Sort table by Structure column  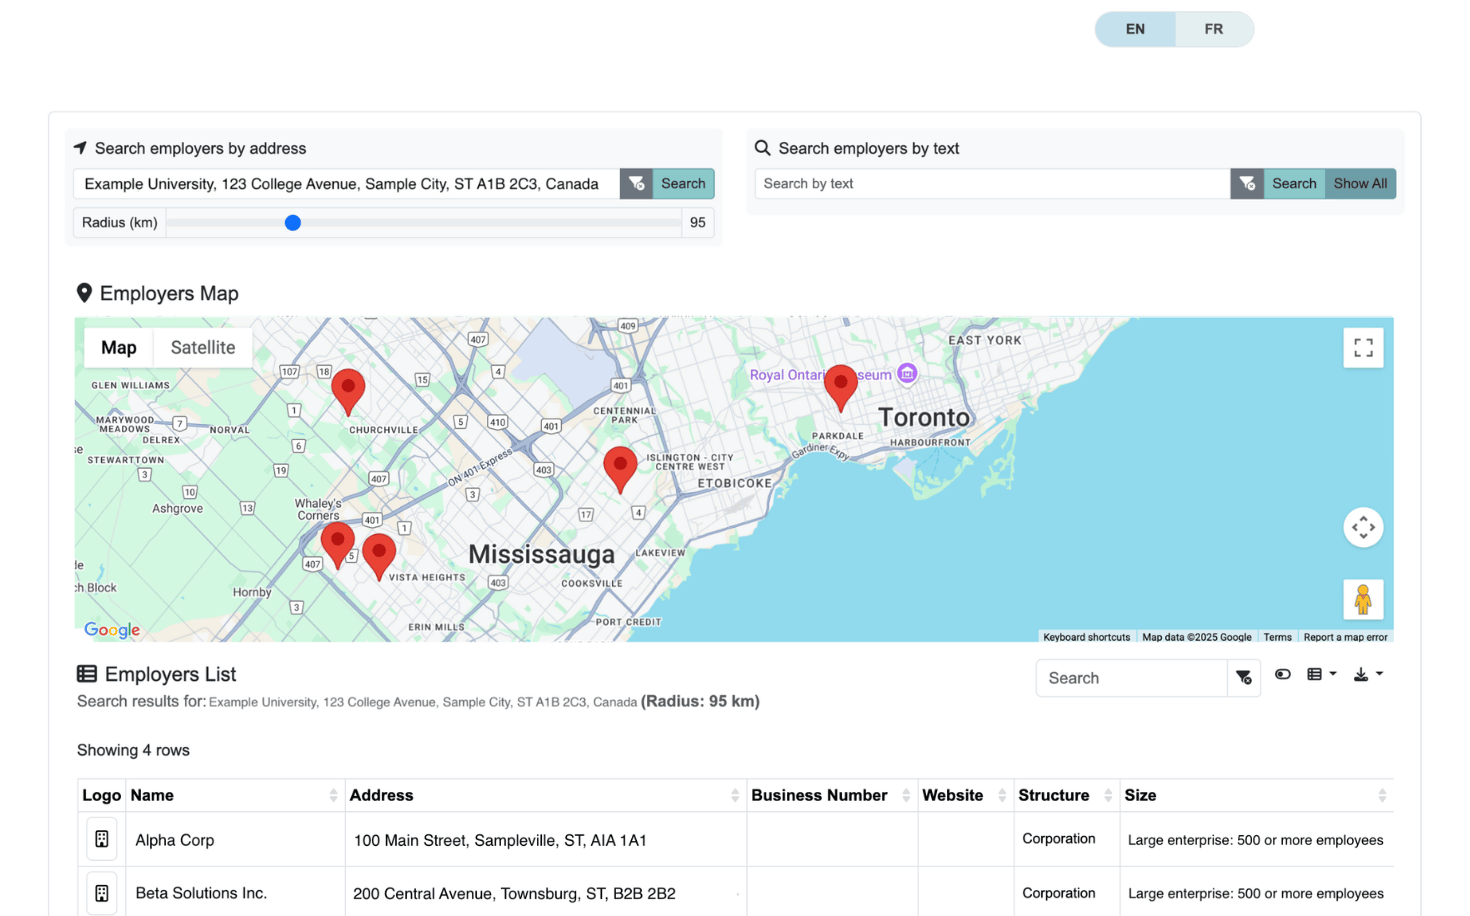1066,795
